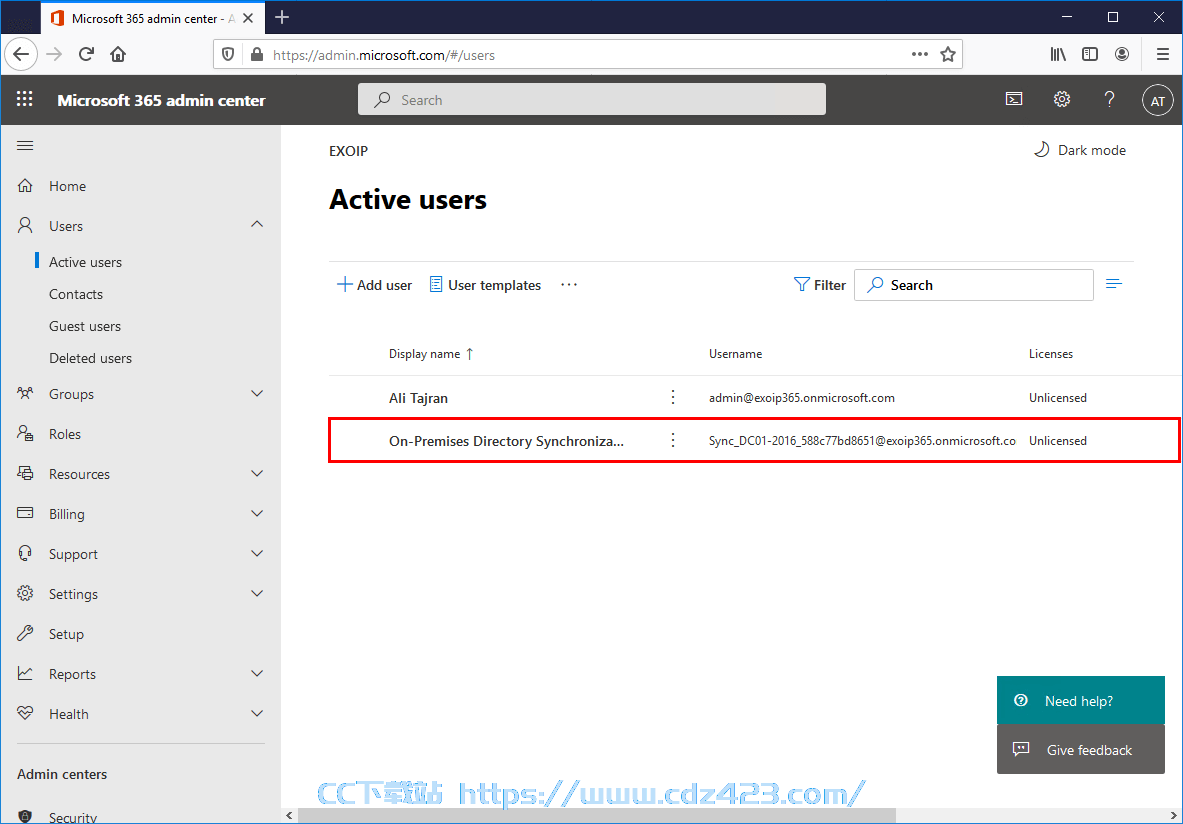1183x824 pixels.
Task: Open page actions three-dot menu in address bar
Action: 920,54
